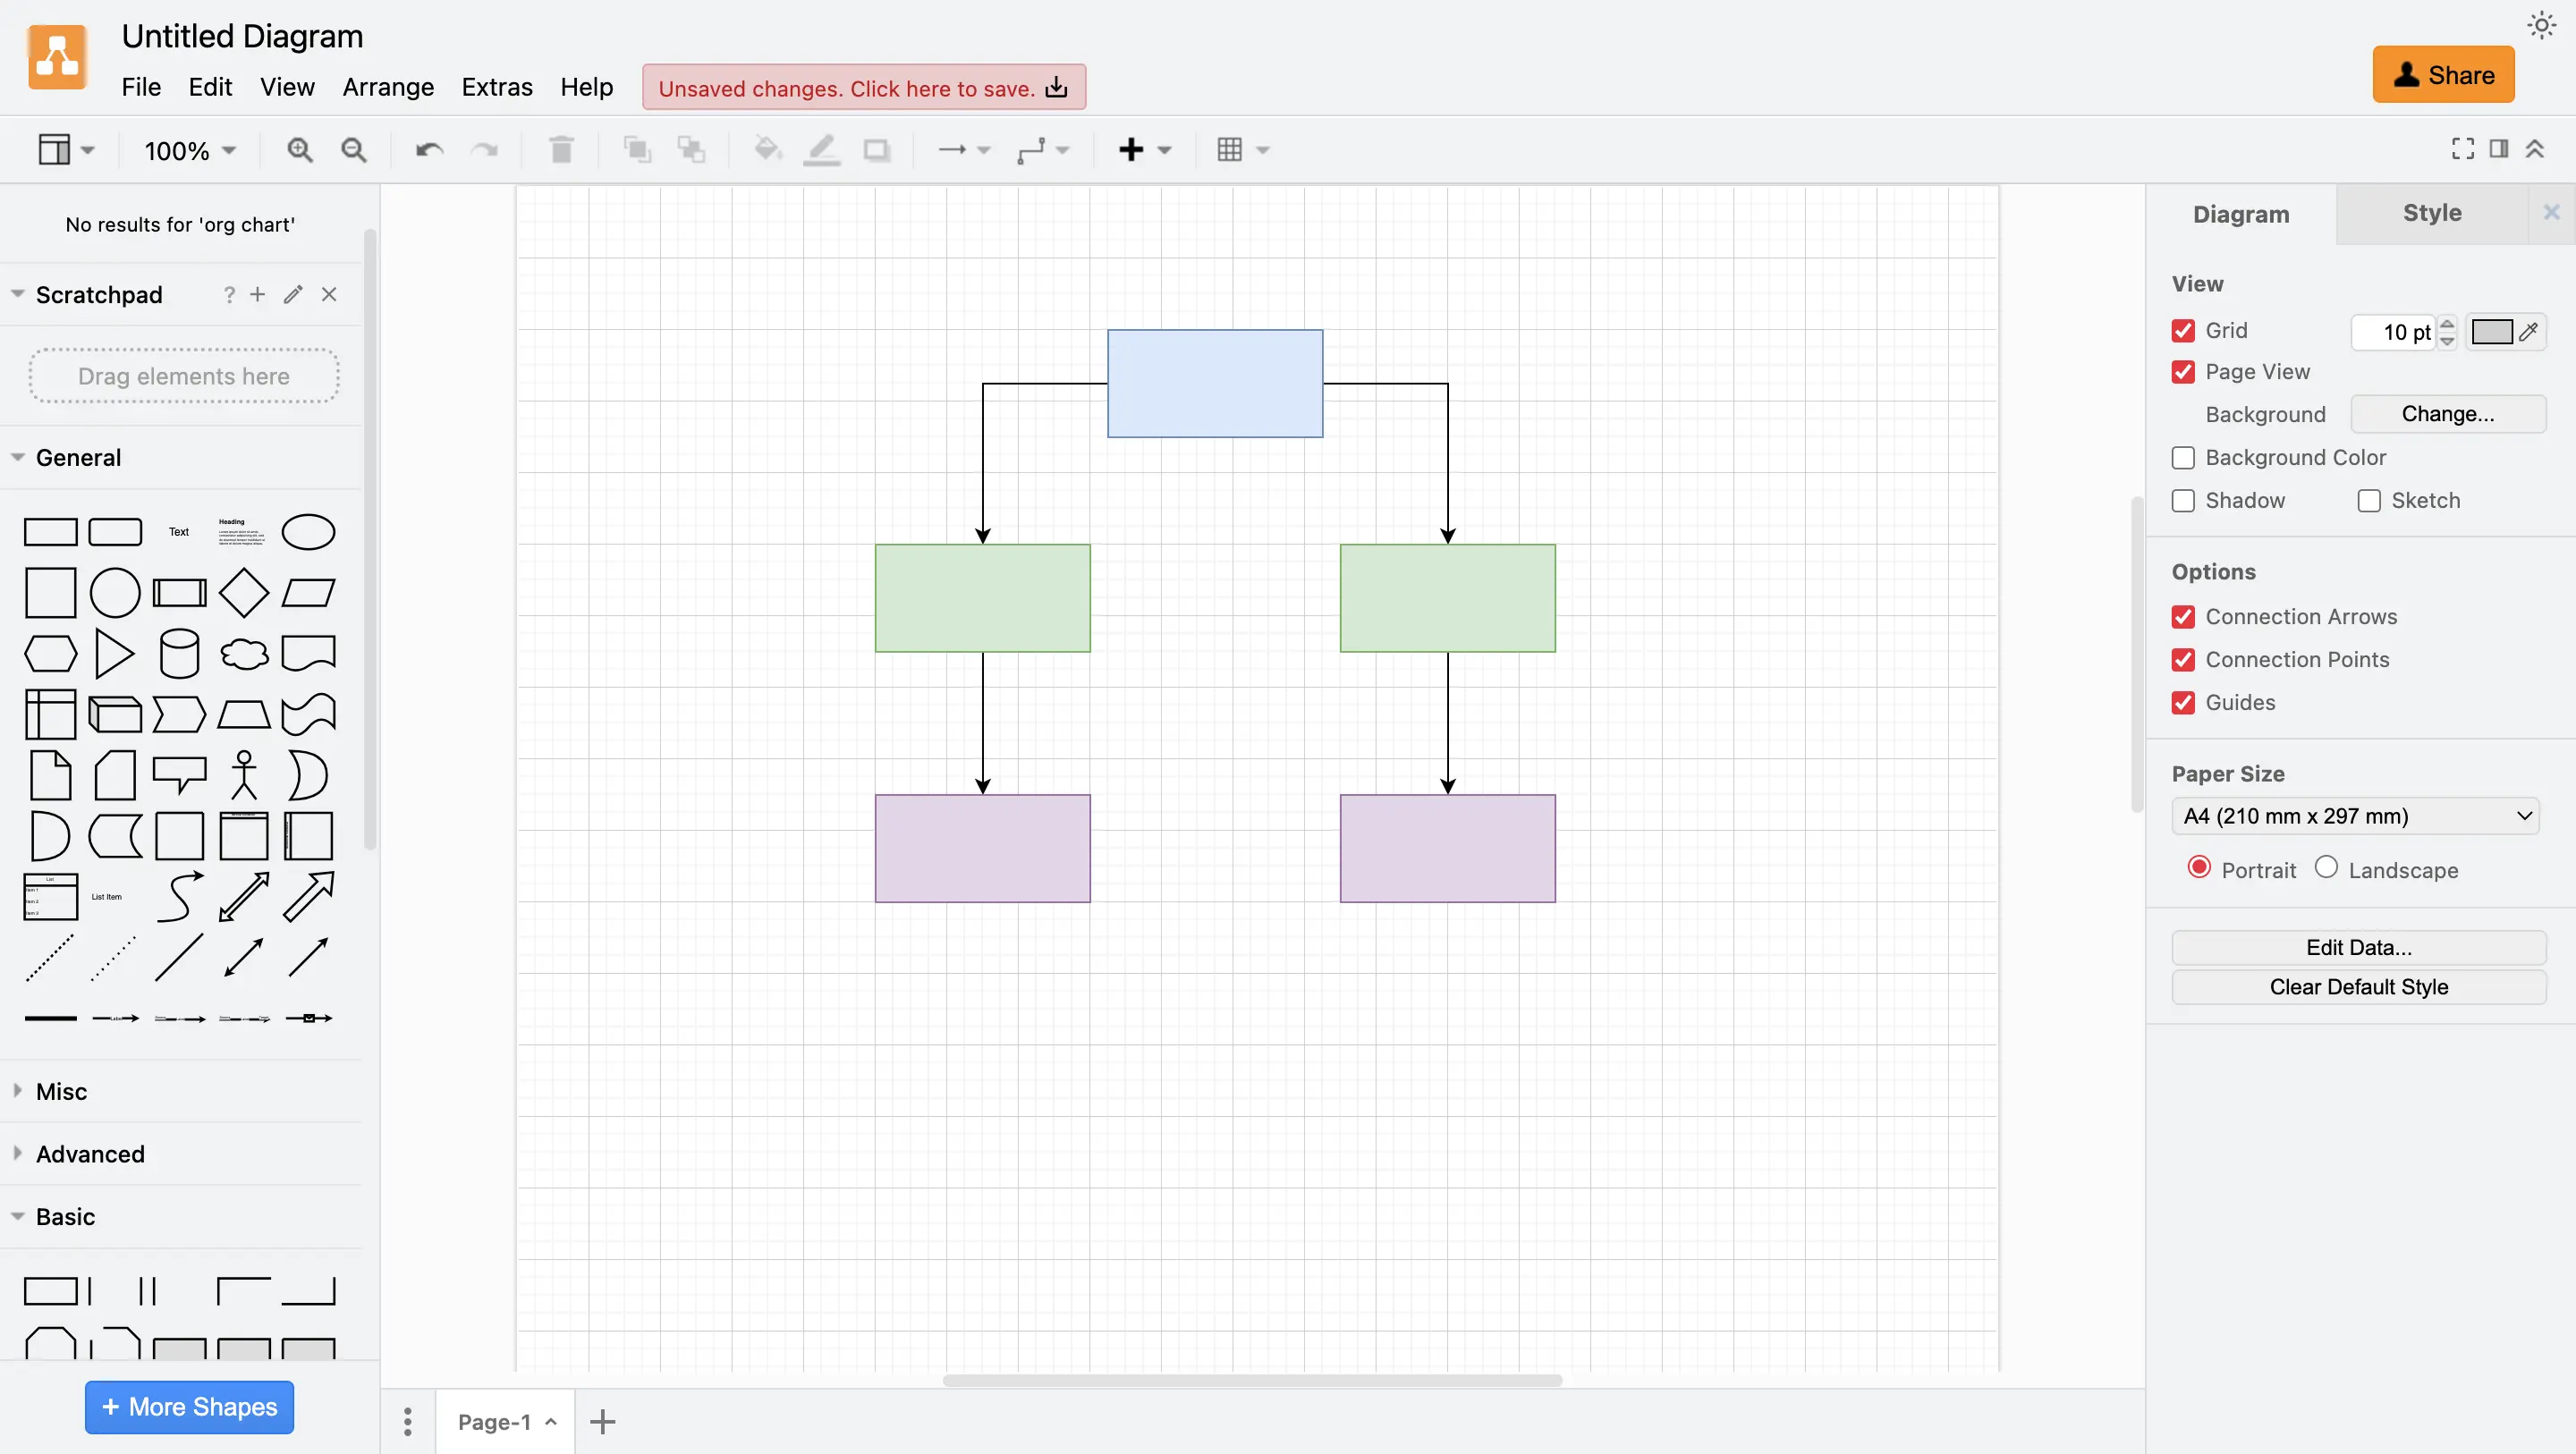This screenshot has width=2576, height=1454.
Task: Open the insert plus dropdown
Action: coord(1144,150)
